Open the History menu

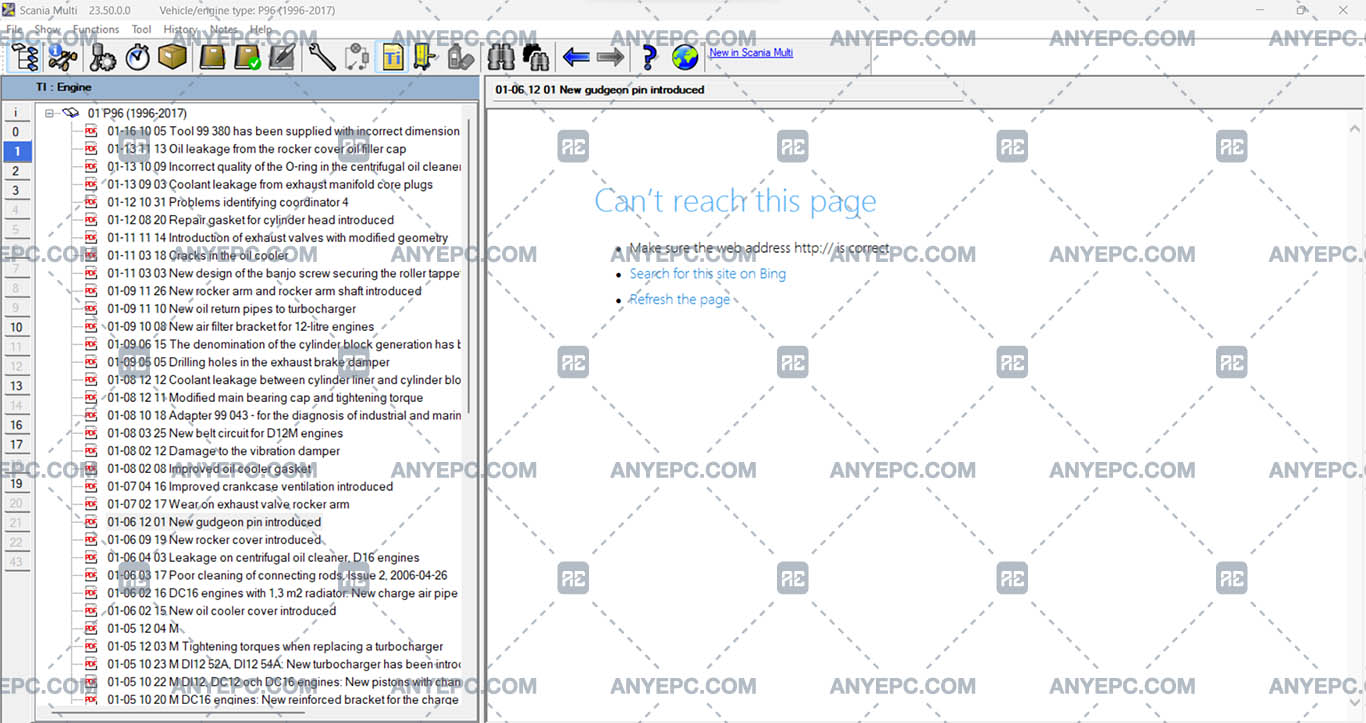(180, 30)
